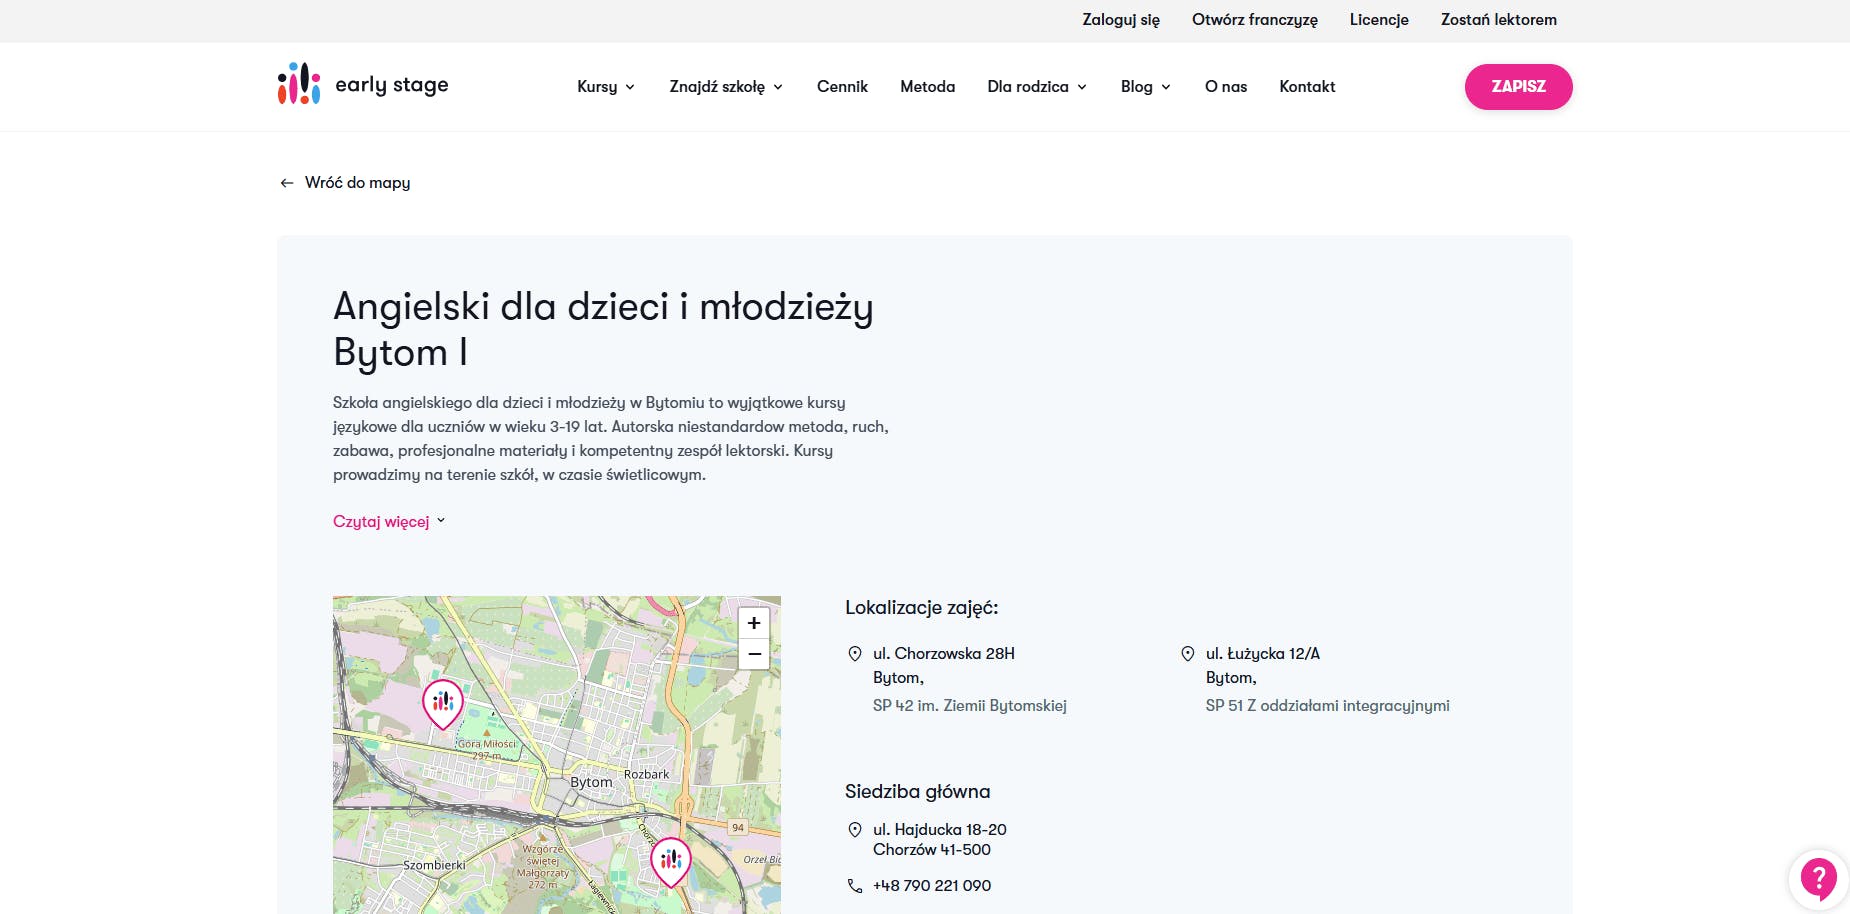This screenshot has height=914, width=1850.
Task: Expand the Kursy dropdown menu
Action: point(606,87)
